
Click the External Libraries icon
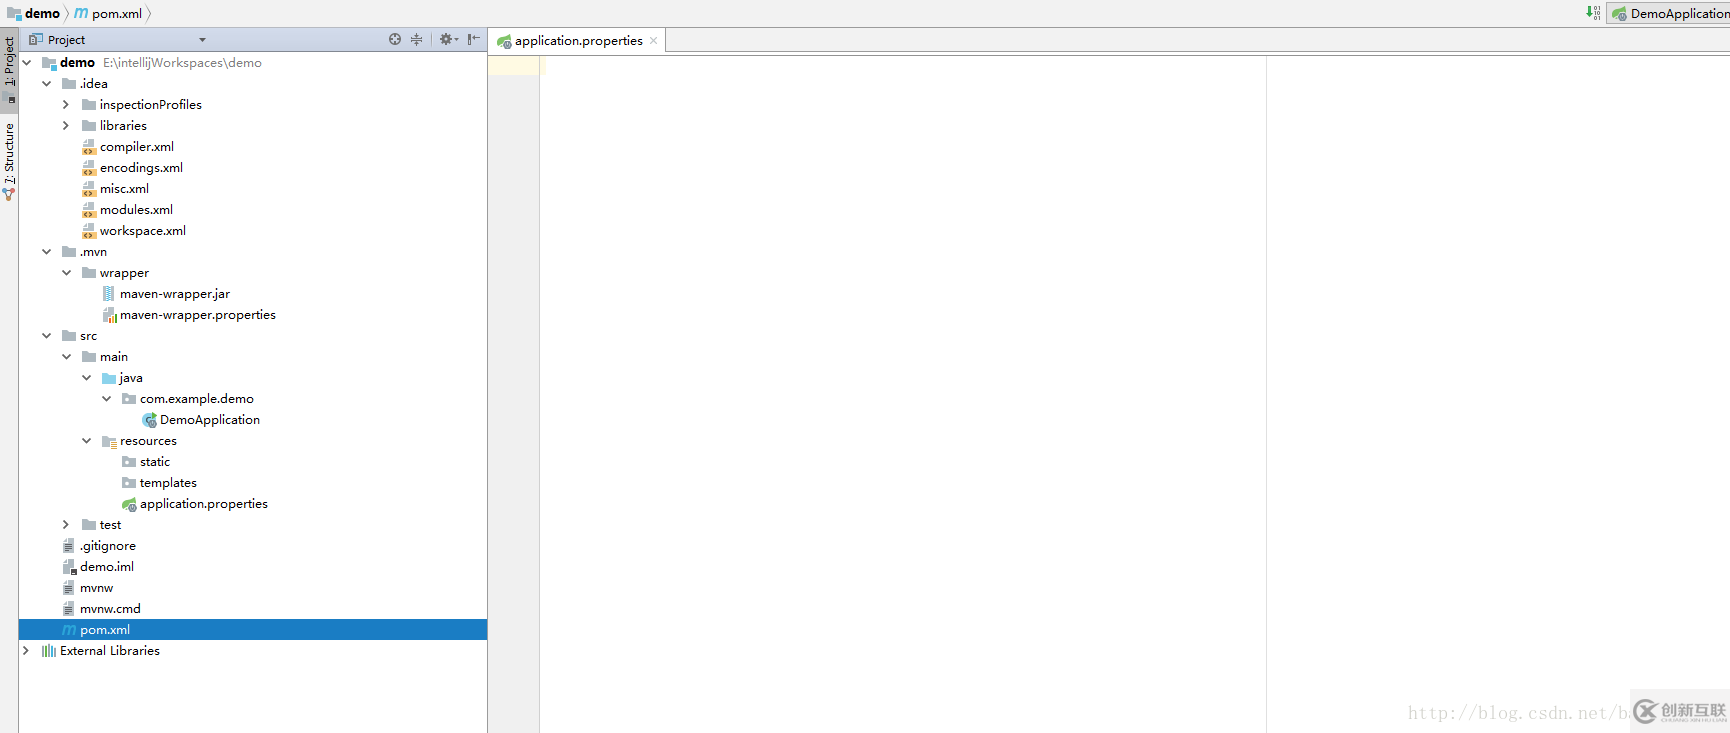coord(49,650)
